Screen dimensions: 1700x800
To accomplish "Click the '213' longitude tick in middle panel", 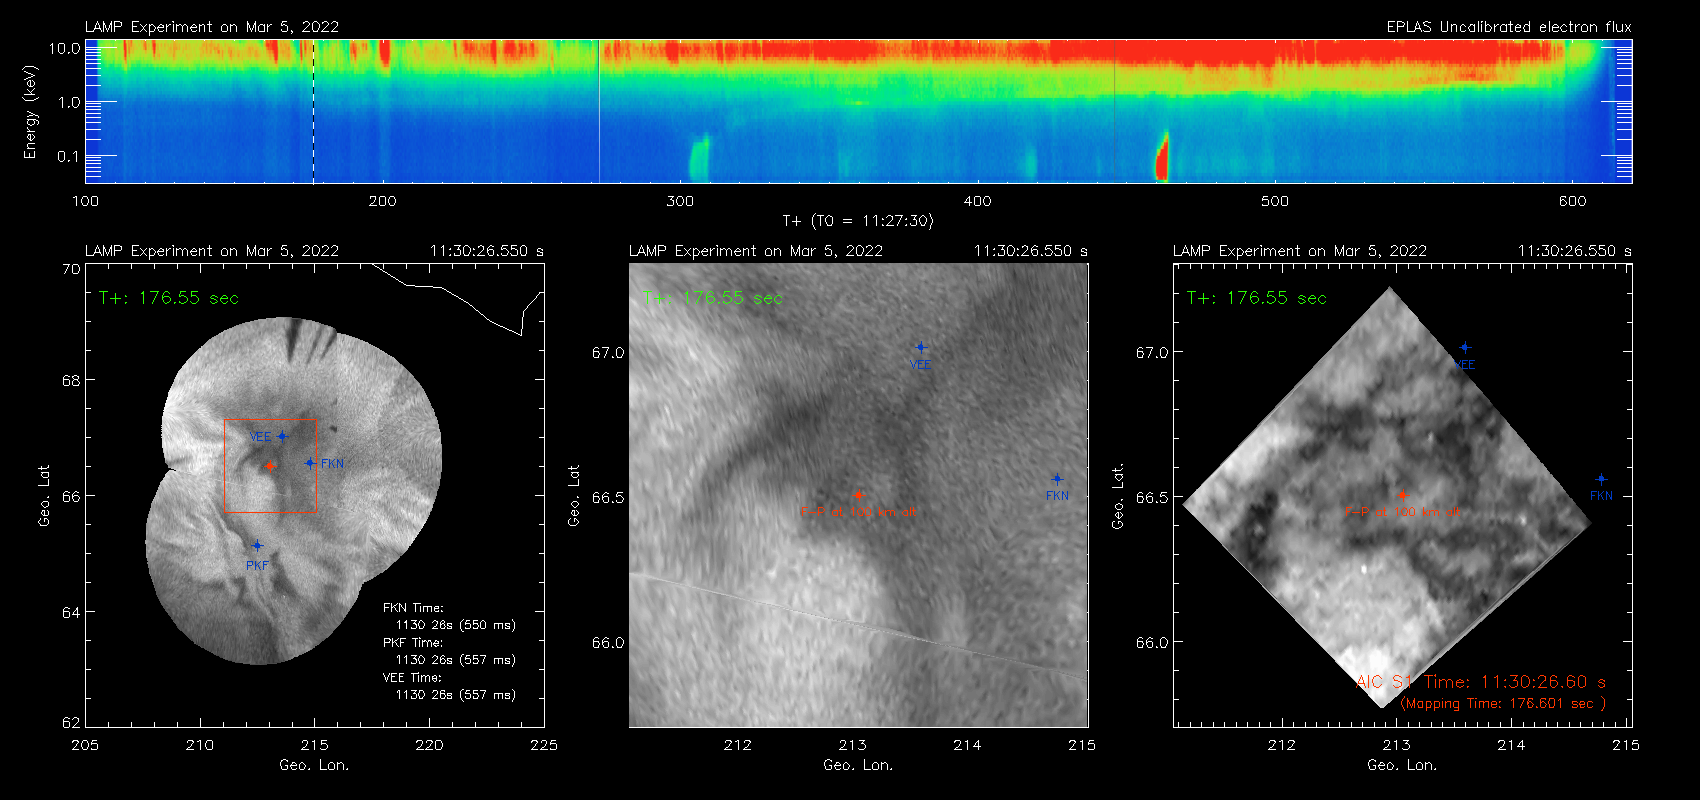I will 852,745.
